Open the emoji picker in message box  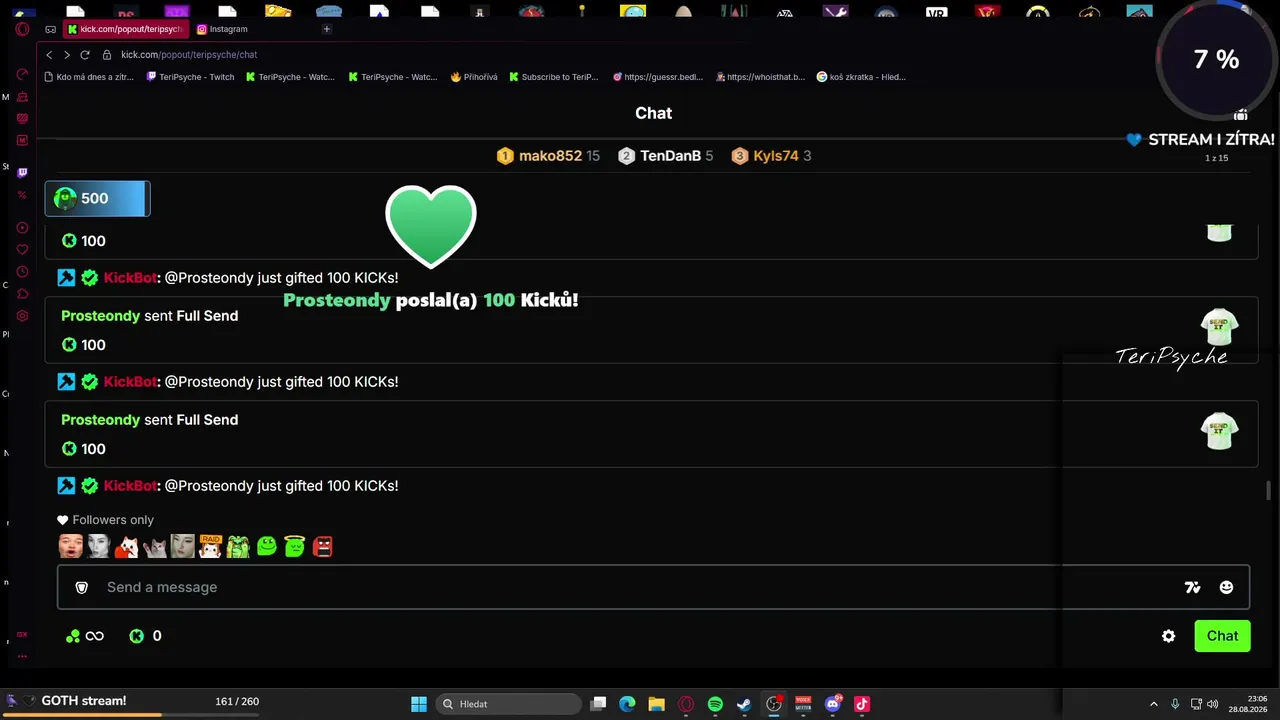click(x=1226, y=587)
